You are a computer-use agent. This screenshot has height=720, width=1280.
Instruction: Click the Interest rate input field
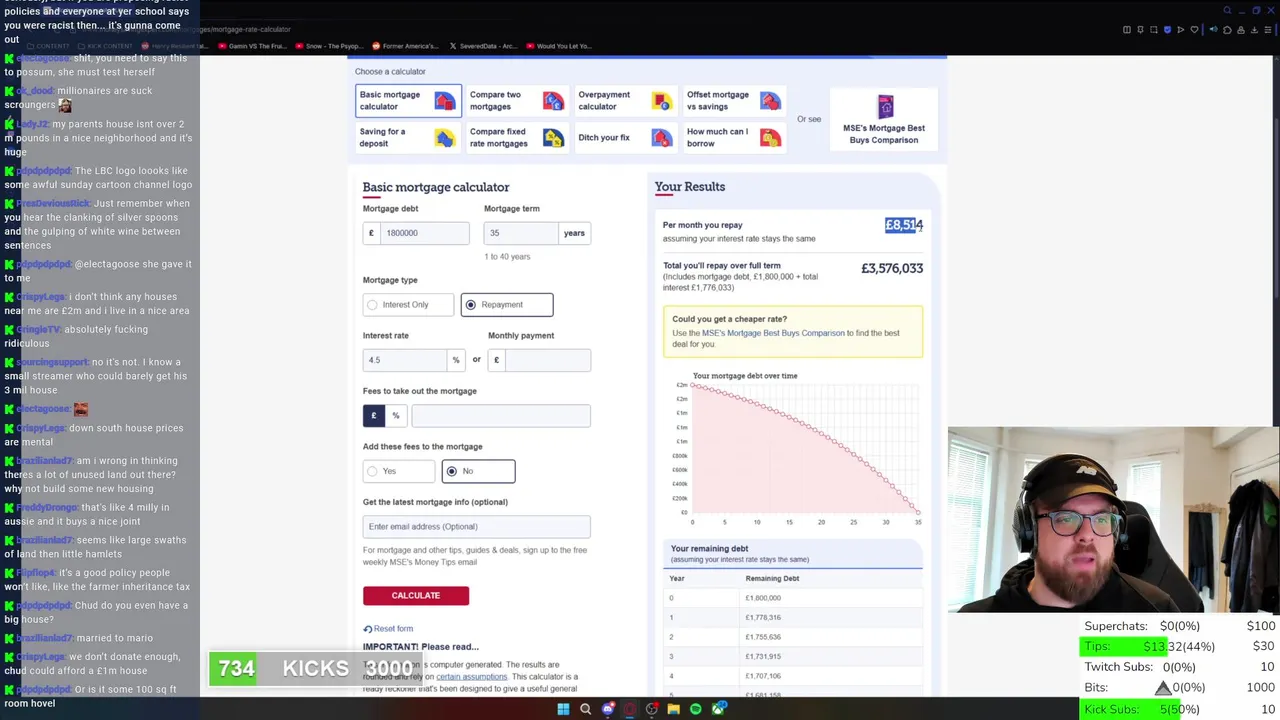404,360
